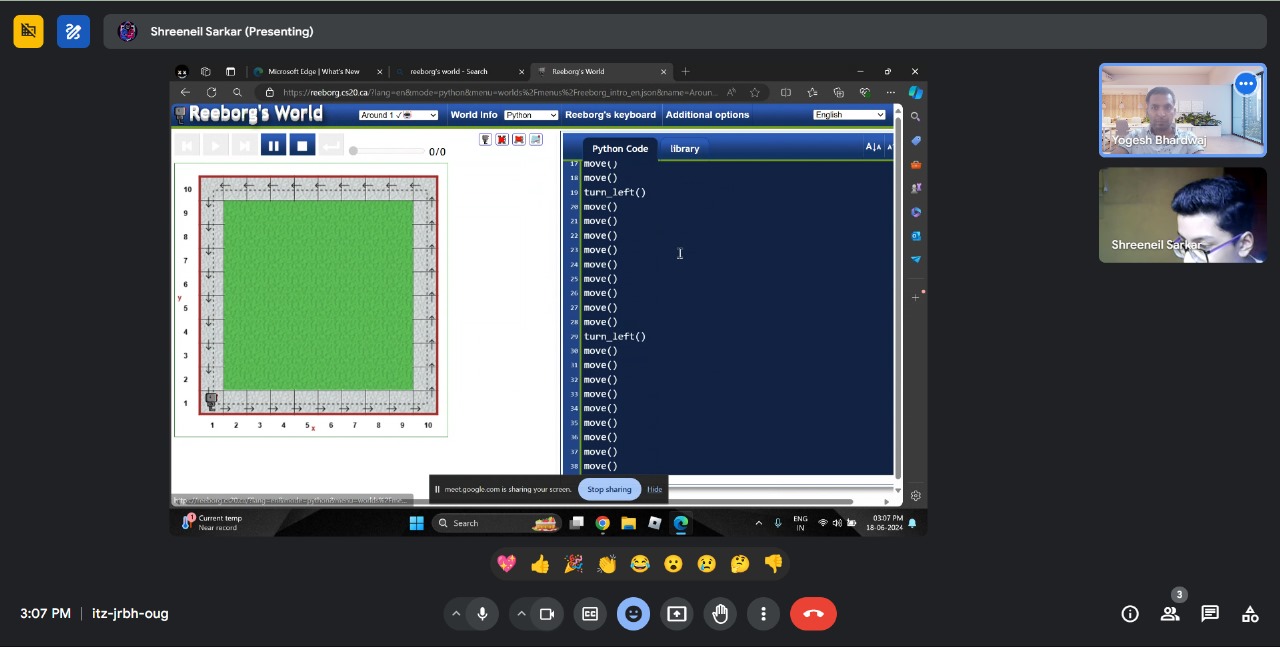Send the thumbs down reaction

click(x=773, y=564)
